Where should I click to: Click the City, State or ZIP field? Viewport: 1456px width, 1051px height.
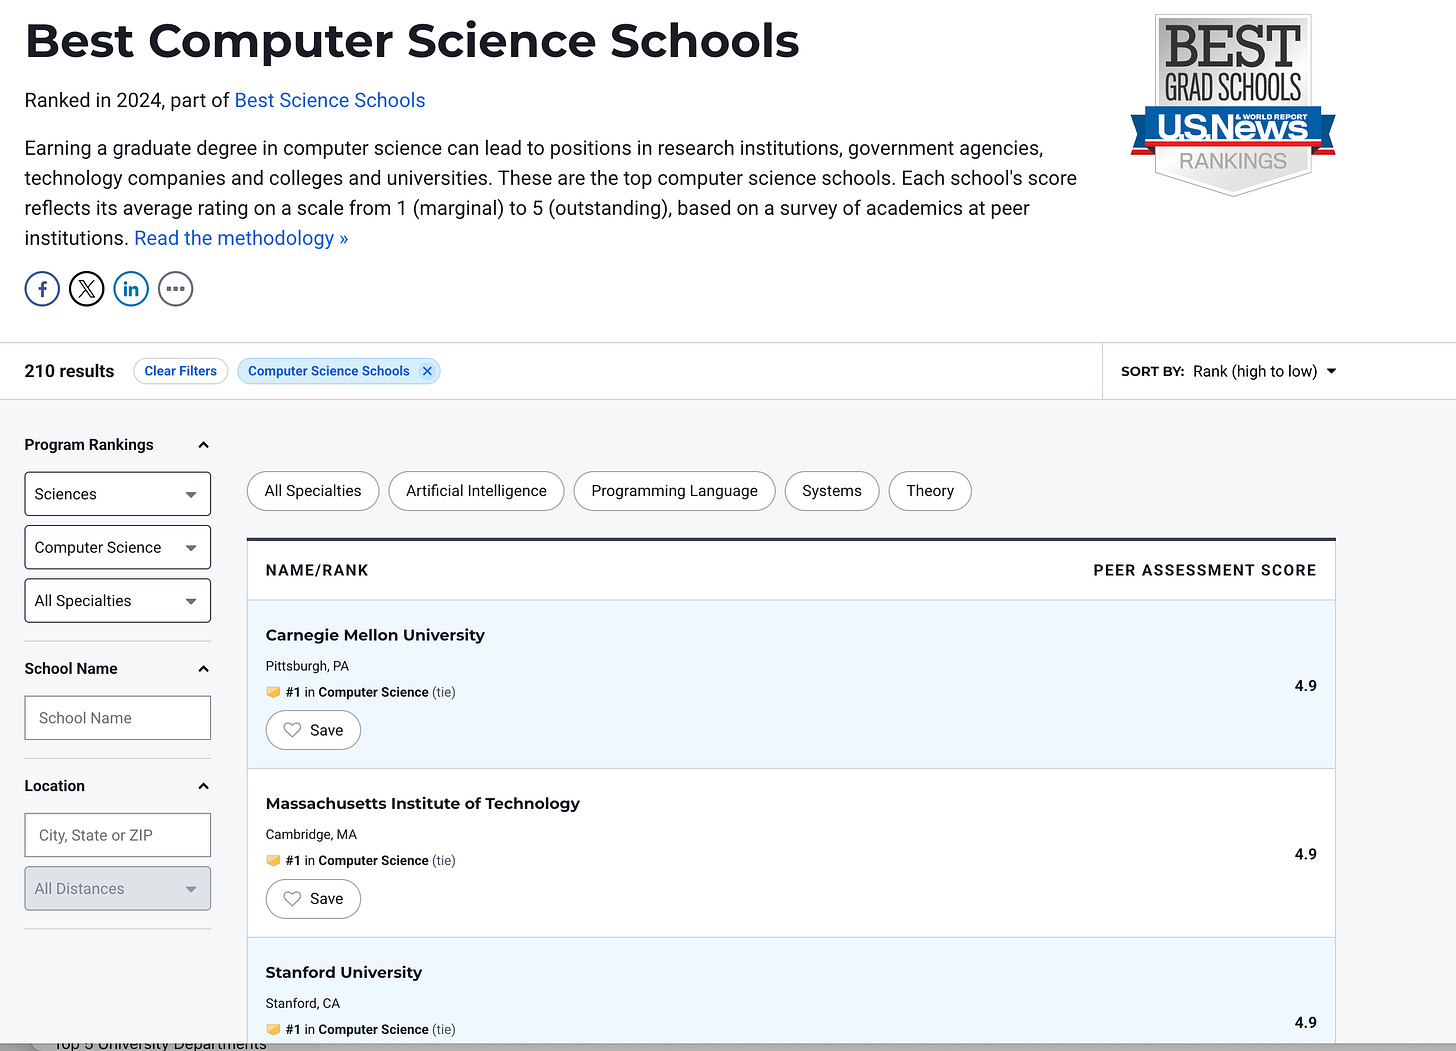point(118,835)
